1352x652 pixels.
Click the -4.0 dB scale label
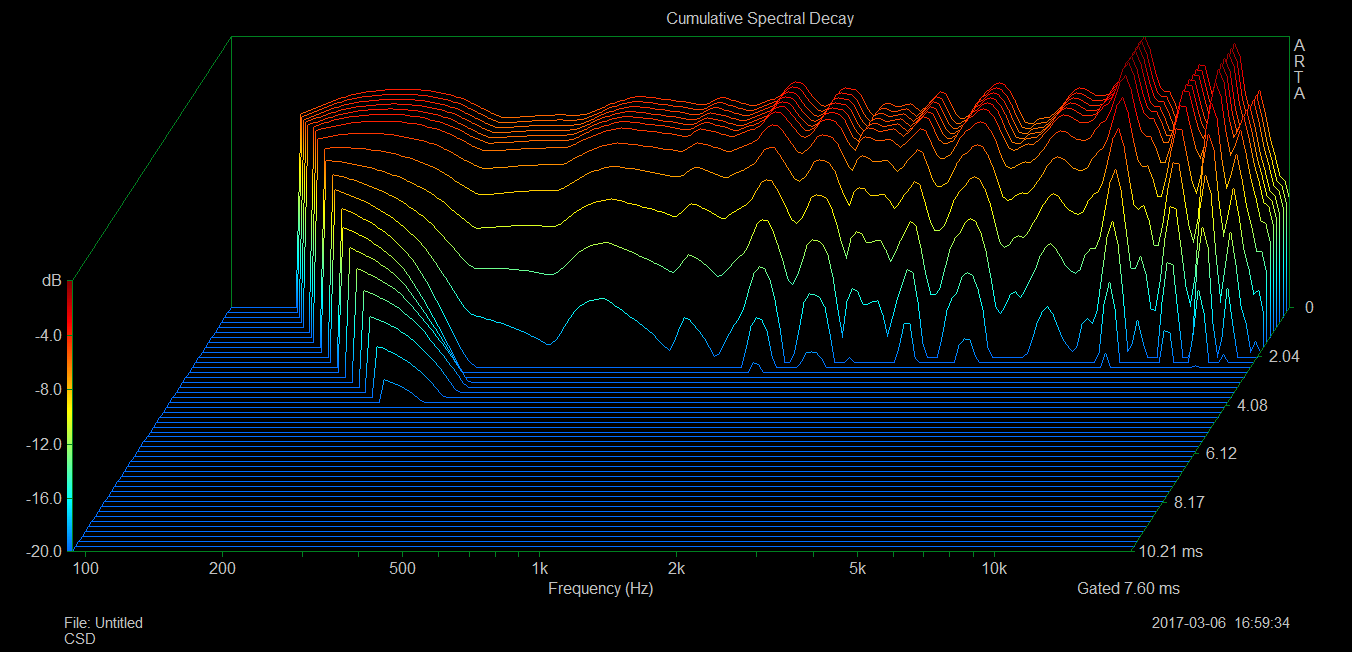pyautogui.click(x=49, y=335)
